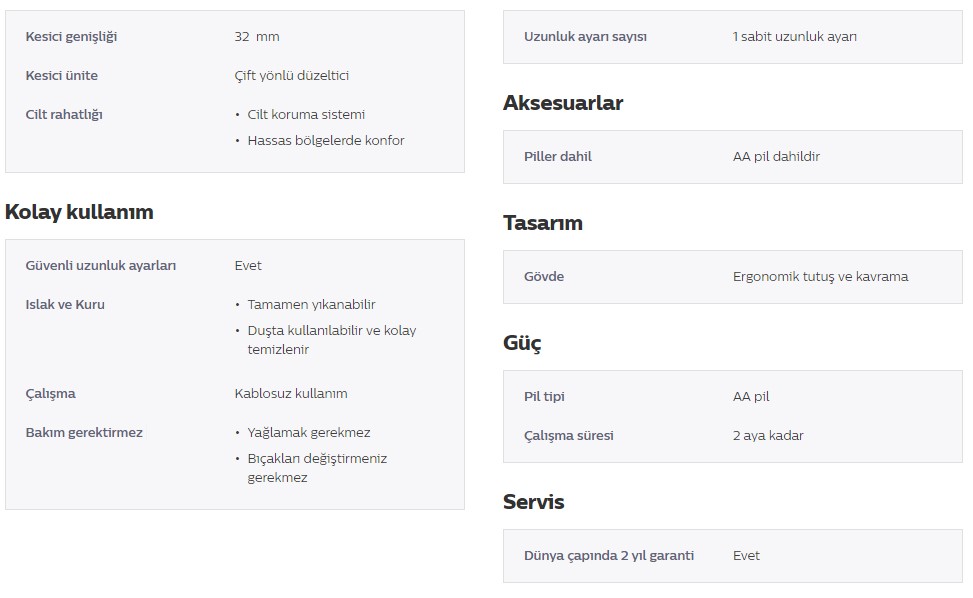Click the Güç section heading
Screen dimensions: 973x598
[x=522, y=343]
